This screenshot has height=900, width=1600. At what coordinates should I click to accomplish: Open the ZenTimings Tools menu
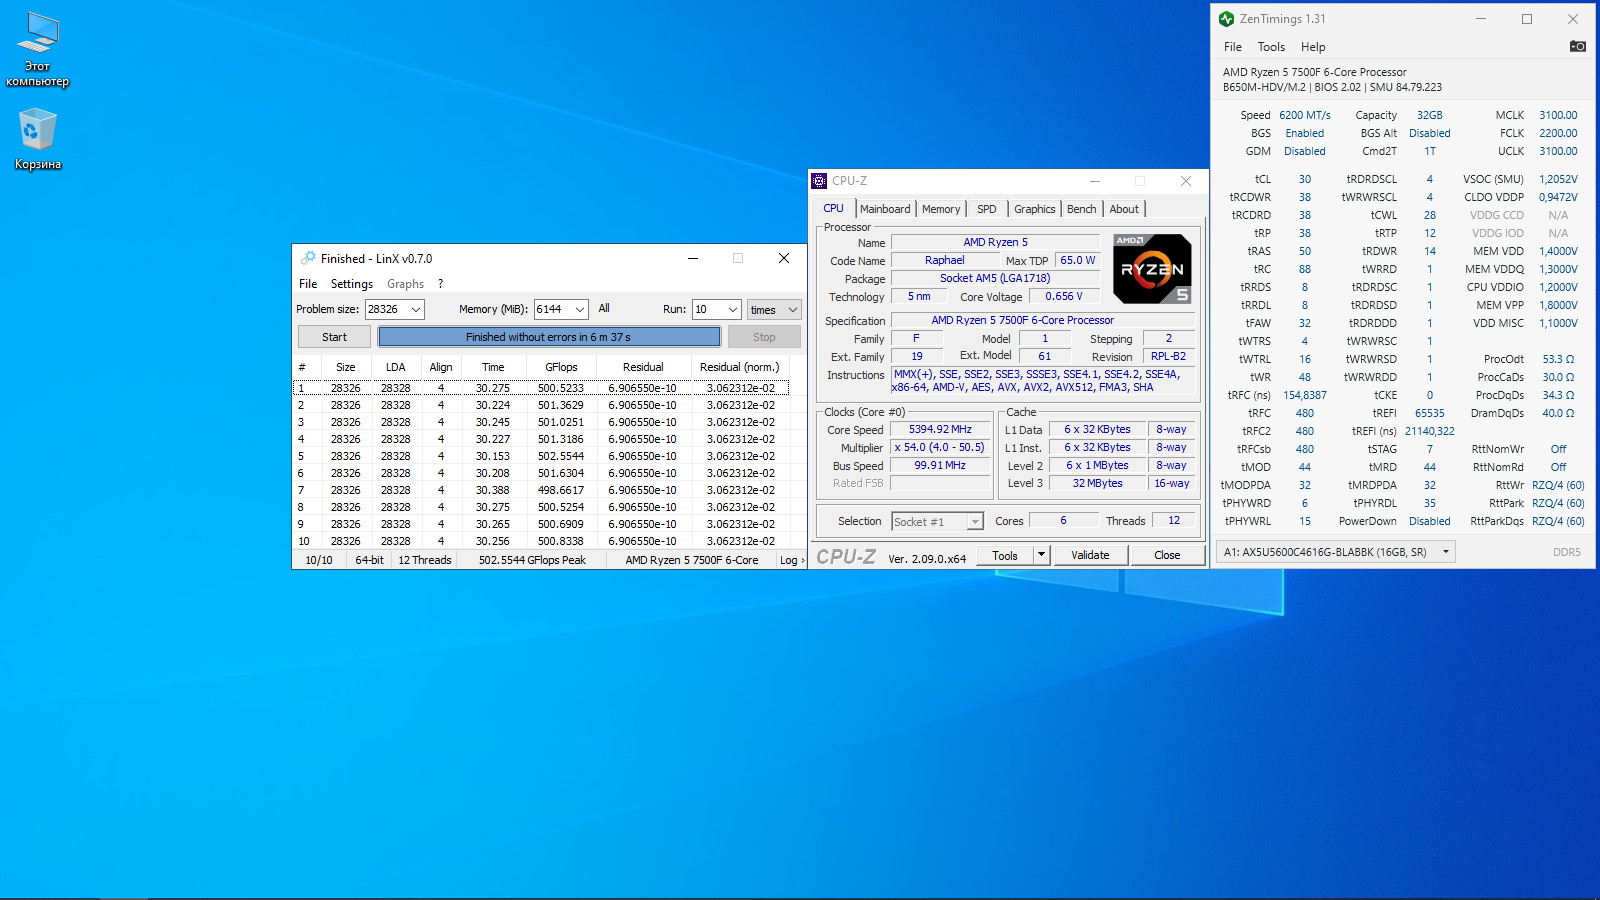tap(1271, 47)
